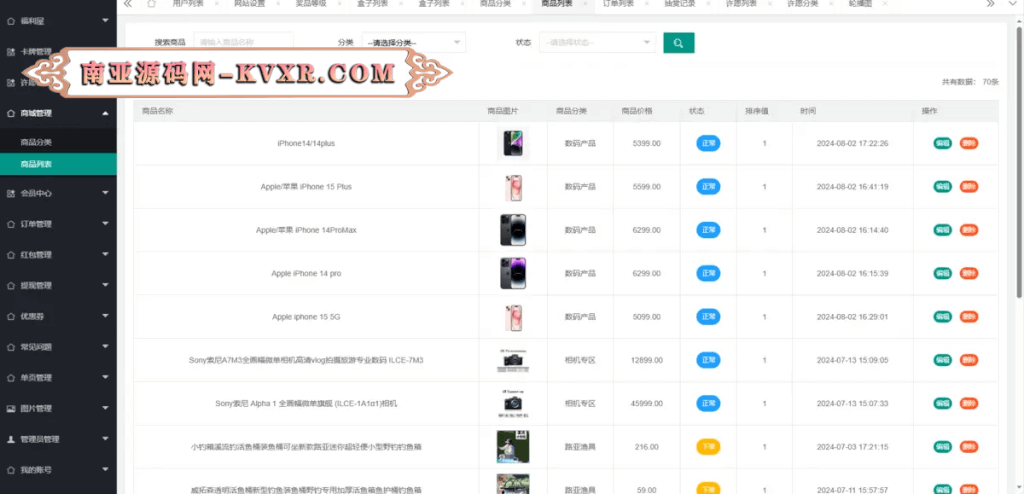The width and height of the screenshot is (1024, 494).
Task: Click the 管理员管理 person icon in sidebar
Action: tap(11, 439)
